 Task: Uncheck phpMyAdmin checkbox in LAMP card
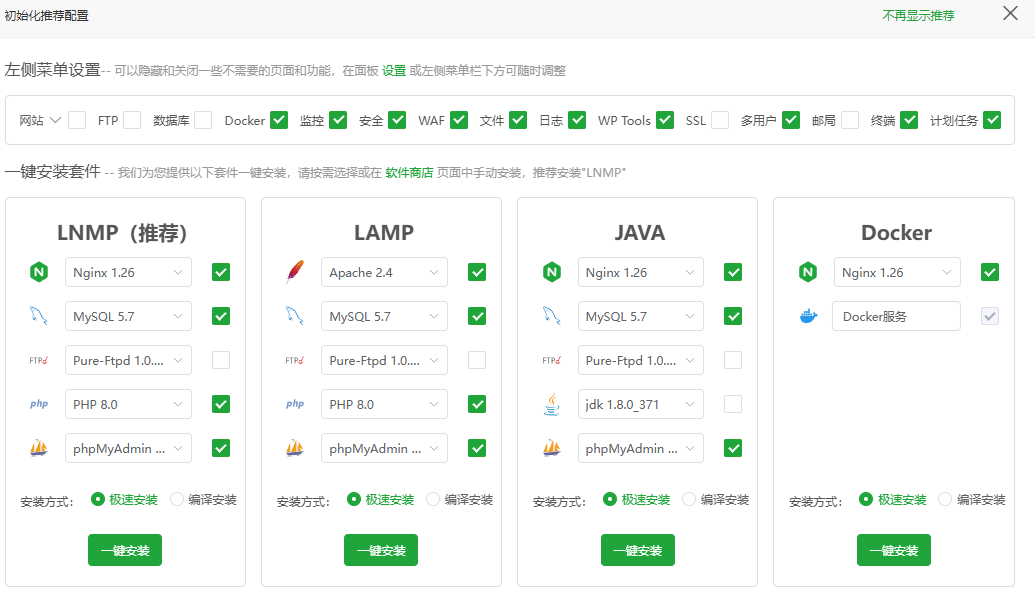click(x=477, y=448)
